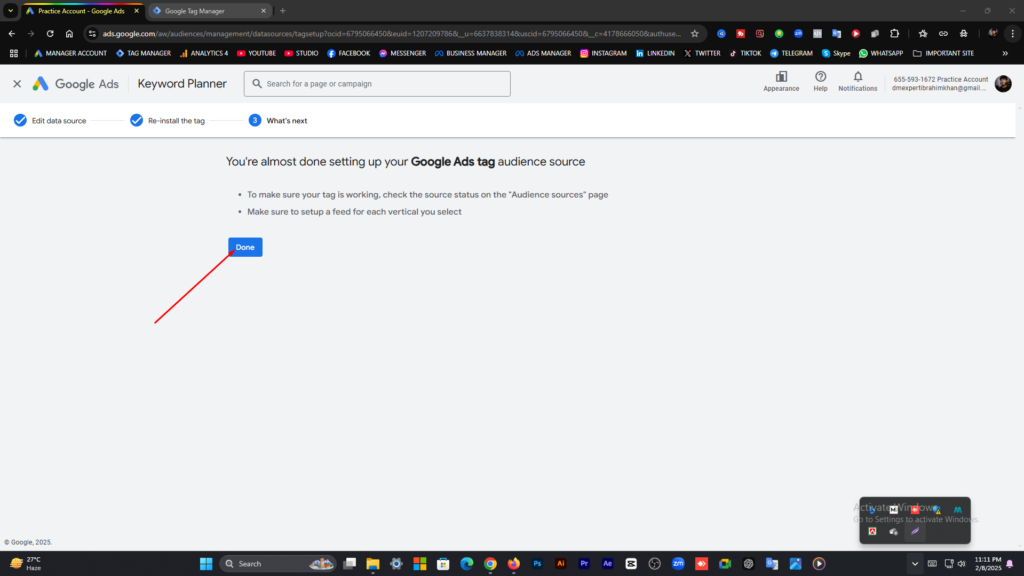Open File Explorer from the taskbar
Viewport: 1024px width, 576px height.
point(373,564)
